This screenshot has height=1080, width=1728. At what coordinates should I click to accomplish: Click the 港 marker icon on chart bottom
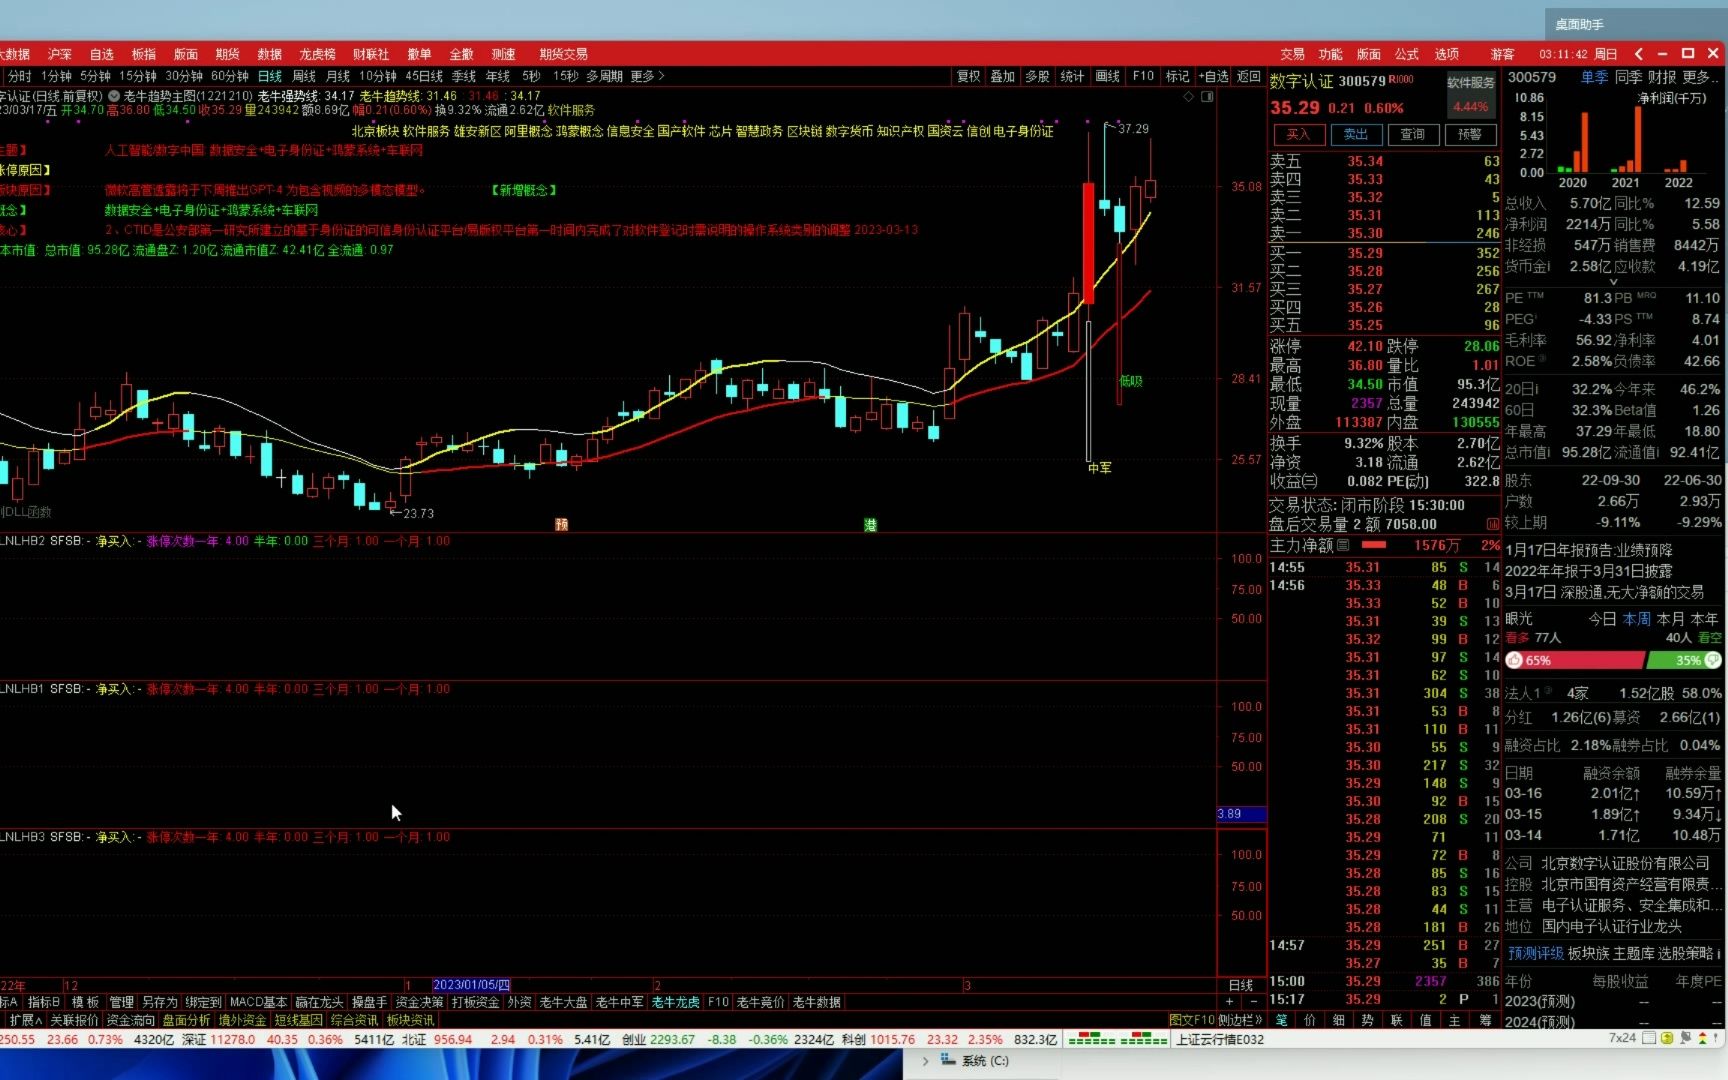coord(870,525)
